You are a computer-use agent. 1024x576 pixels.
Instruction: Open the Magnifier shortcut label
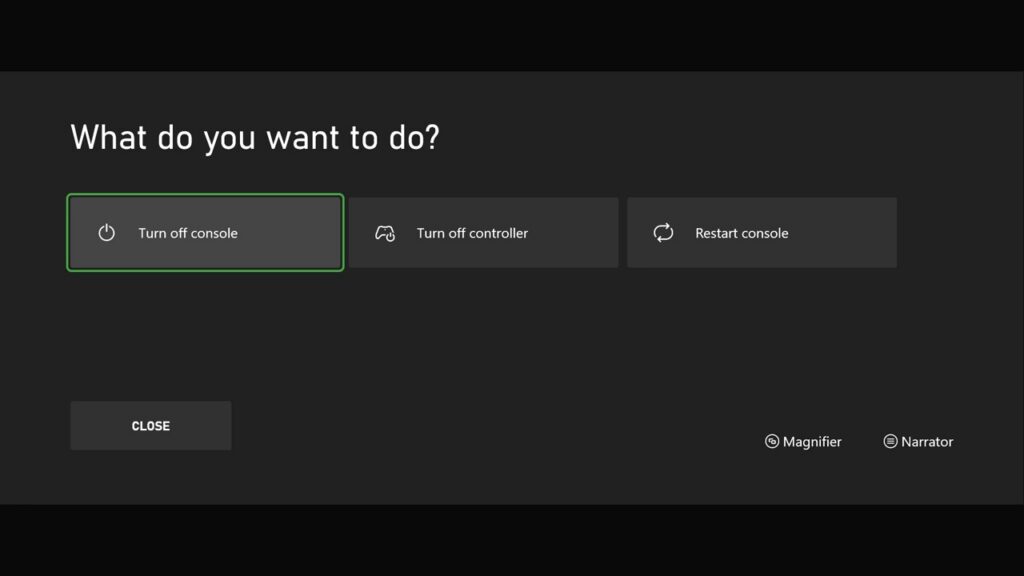(812, 442)
